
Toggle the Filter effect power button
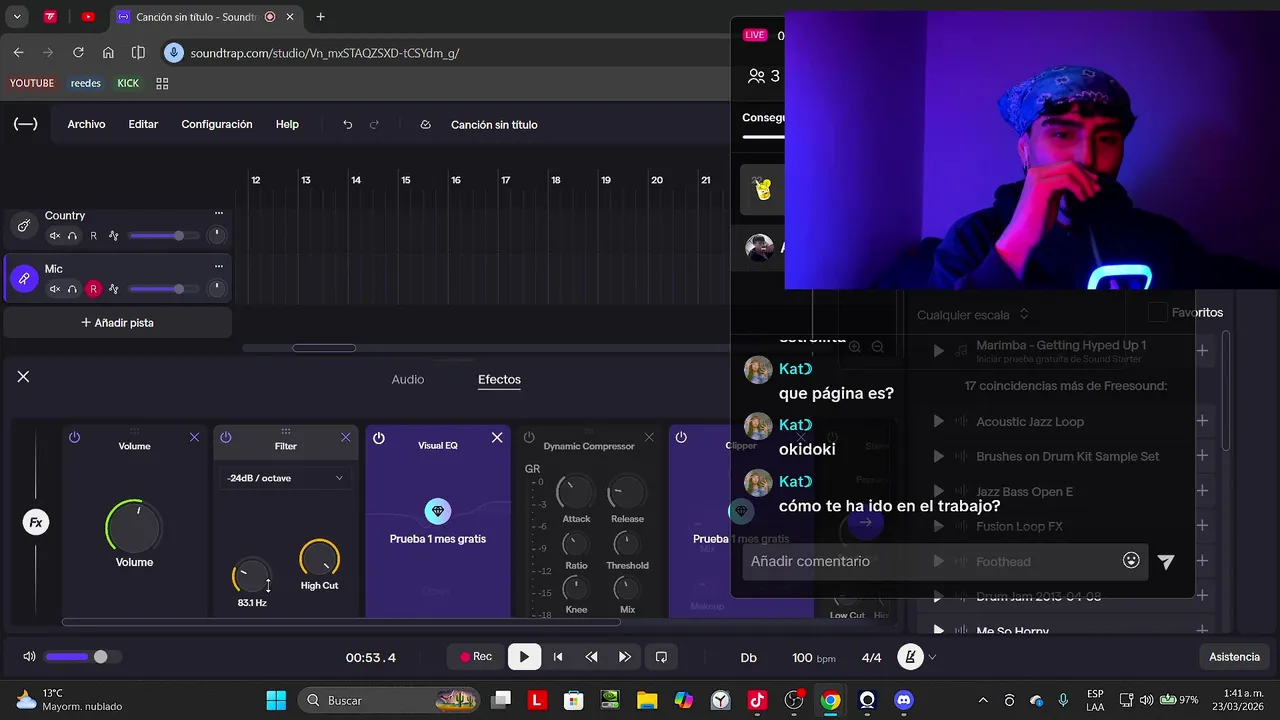pos(225,438)
